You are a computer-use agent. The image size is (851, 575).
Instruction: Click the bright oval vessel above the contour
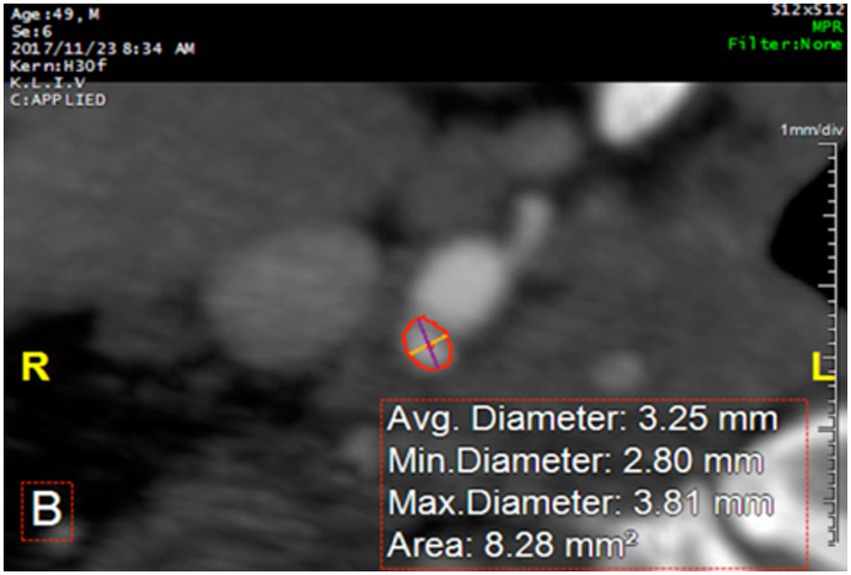pos(459,284)
